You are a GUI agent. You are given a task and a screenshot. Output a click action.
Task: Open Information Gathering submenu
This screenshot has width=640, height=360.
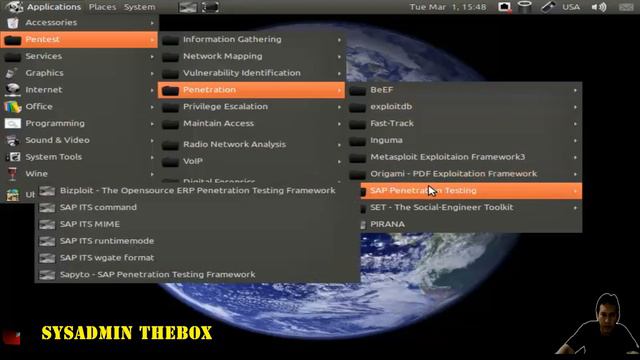(x=251, y=40)
